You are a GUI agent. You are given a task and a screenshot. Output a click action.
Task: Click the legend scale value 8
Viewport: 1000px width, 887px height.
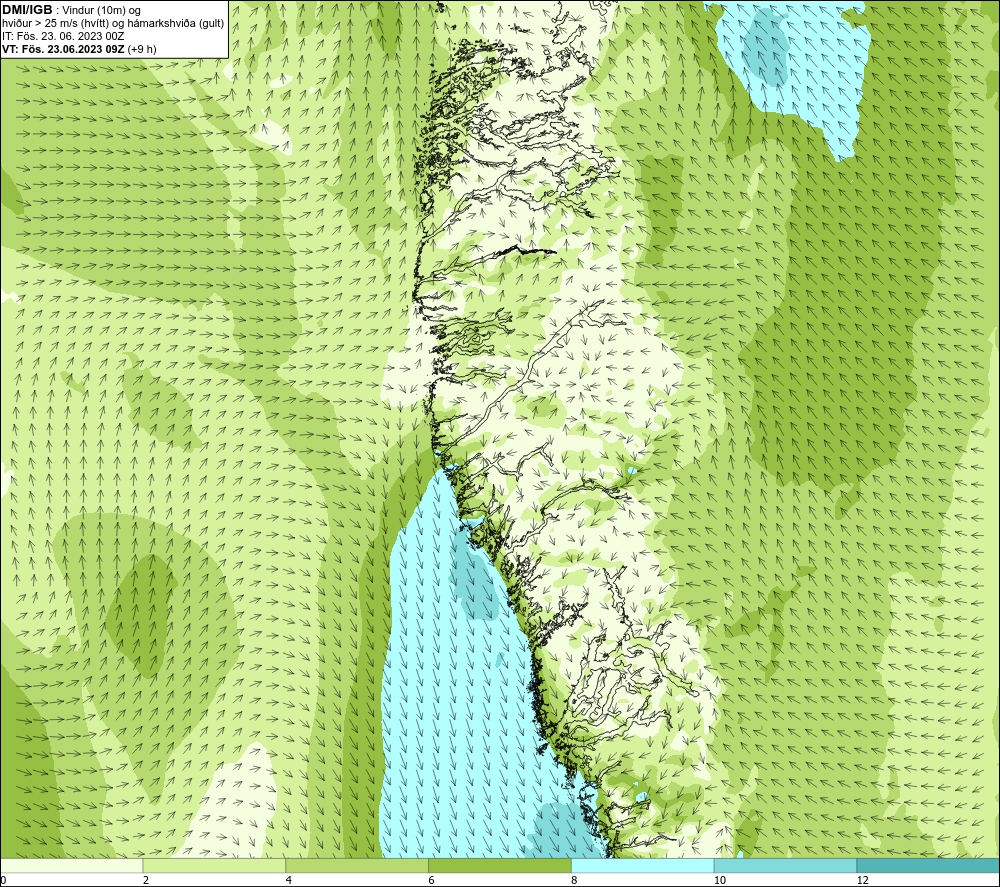[x=574, y=880]
